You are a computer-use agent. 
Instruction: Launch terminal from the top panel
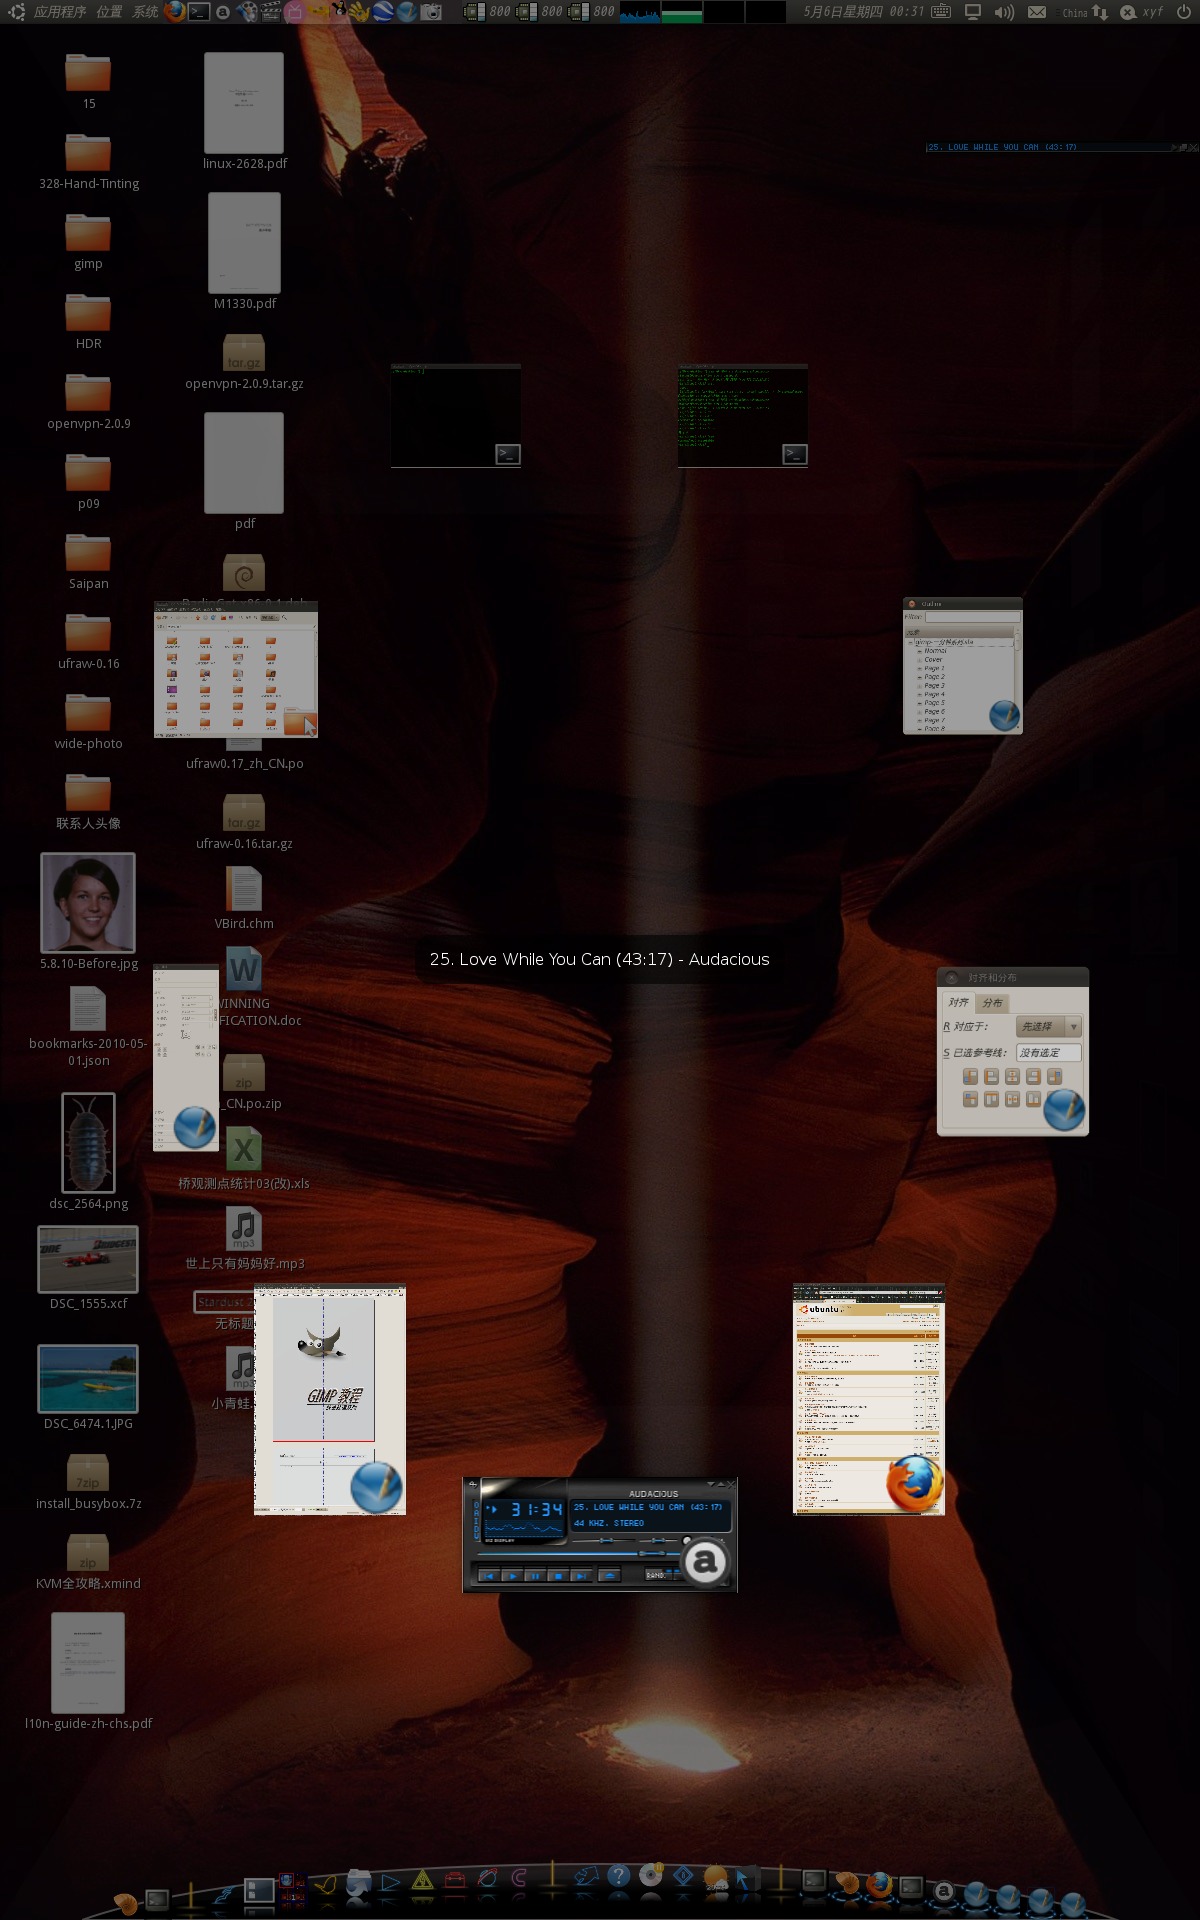point(199,12)
